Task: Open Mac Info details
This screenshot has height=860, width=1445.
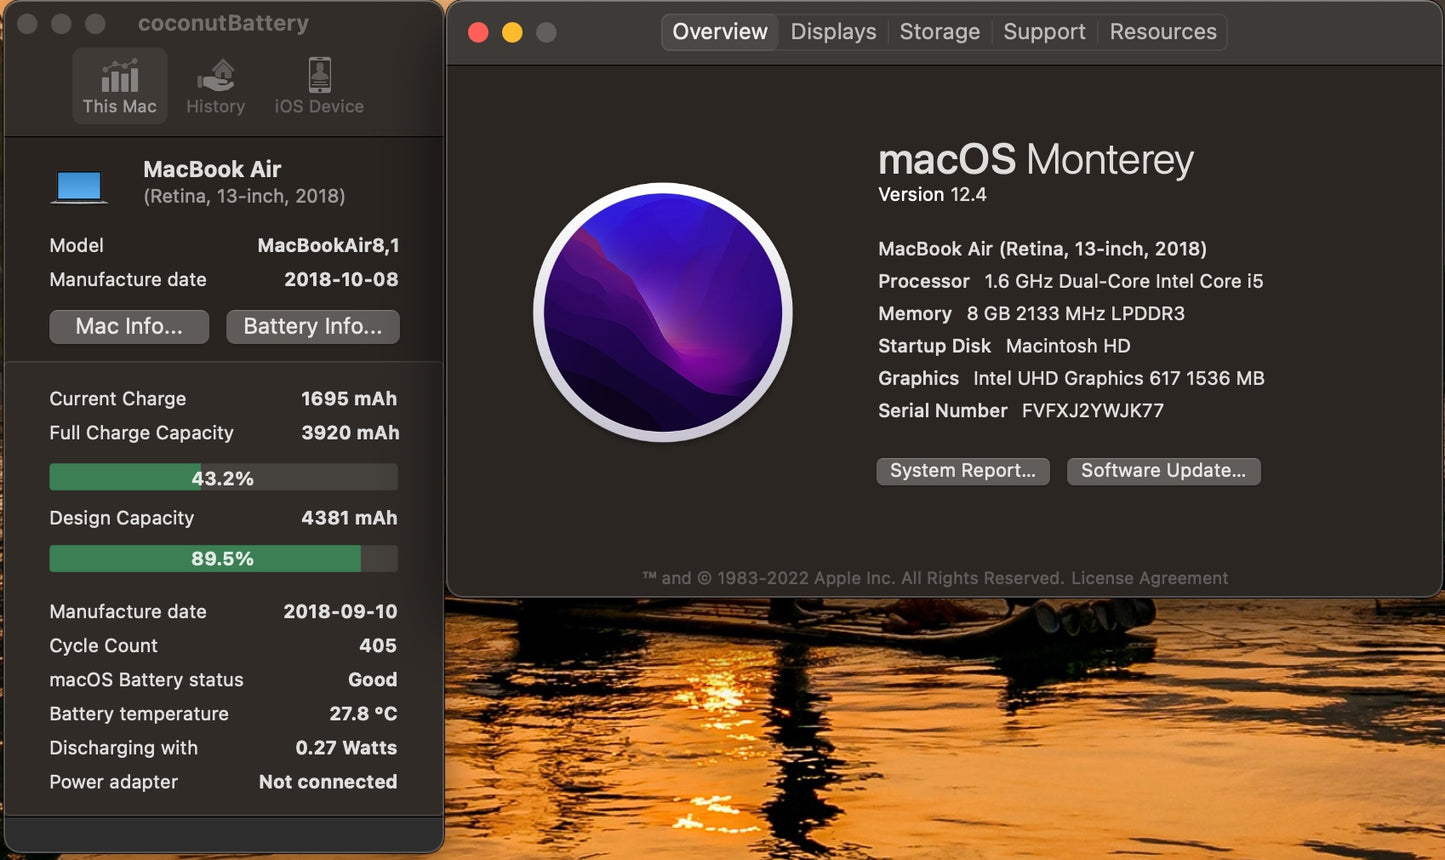Action: (128, 326)
